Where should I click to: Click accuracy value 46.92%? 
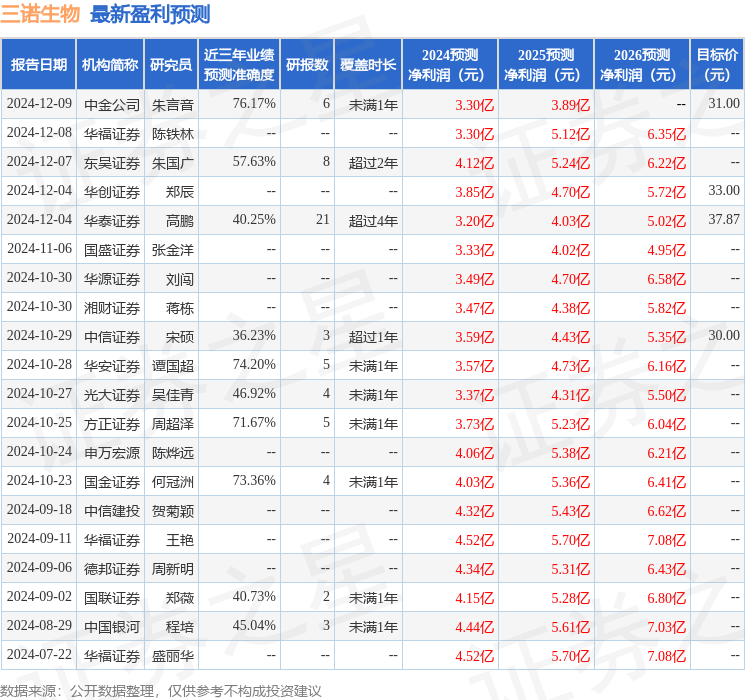tap(254, 393)
